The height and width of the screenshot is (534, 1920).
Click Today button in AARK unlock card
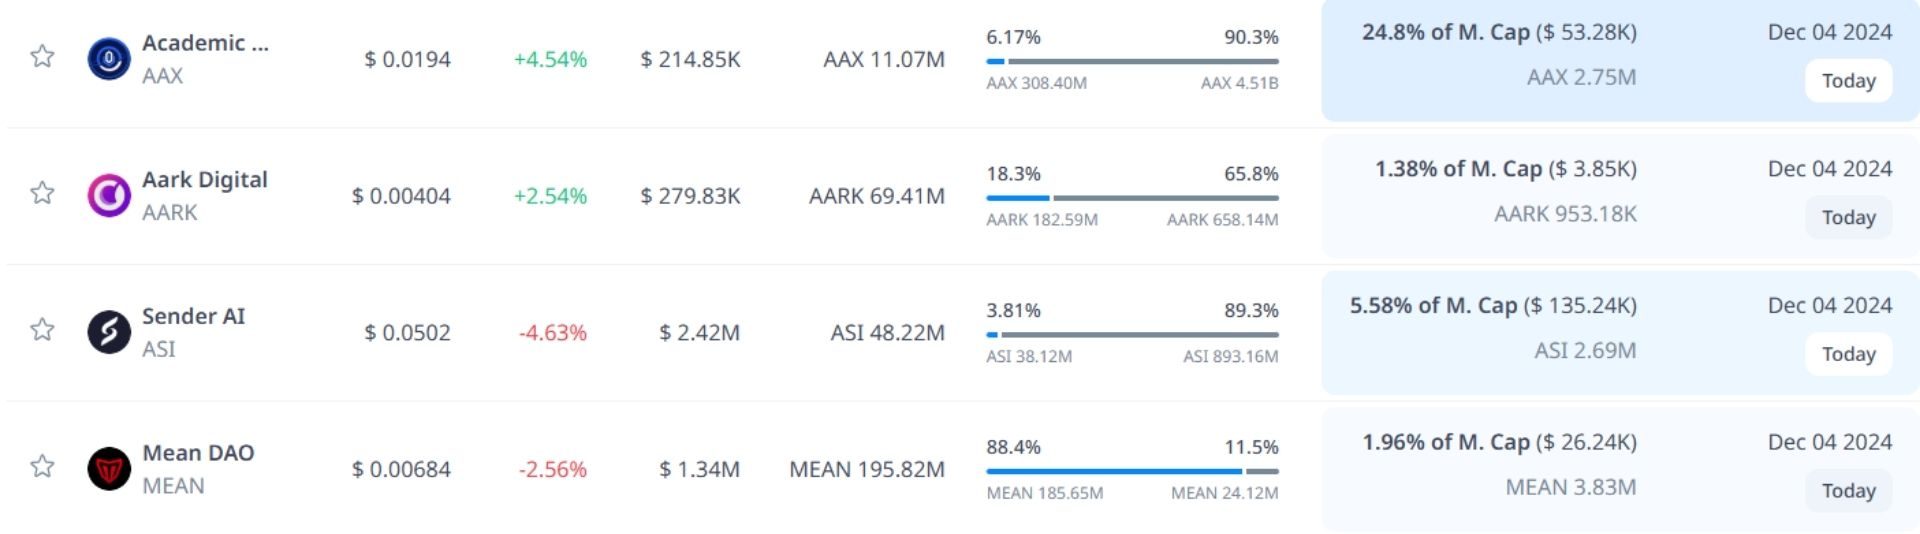click(x=1847, y=218)
